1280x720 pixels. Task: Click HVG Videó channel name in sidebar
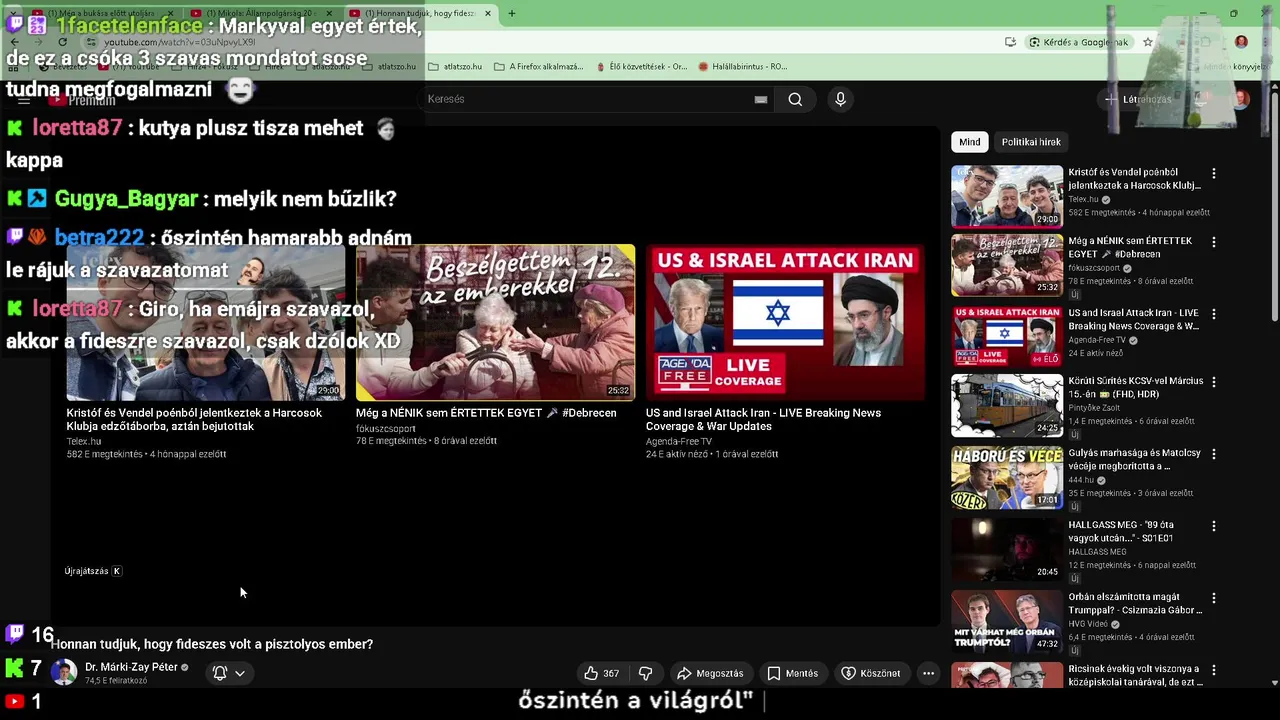point(1090,624)
